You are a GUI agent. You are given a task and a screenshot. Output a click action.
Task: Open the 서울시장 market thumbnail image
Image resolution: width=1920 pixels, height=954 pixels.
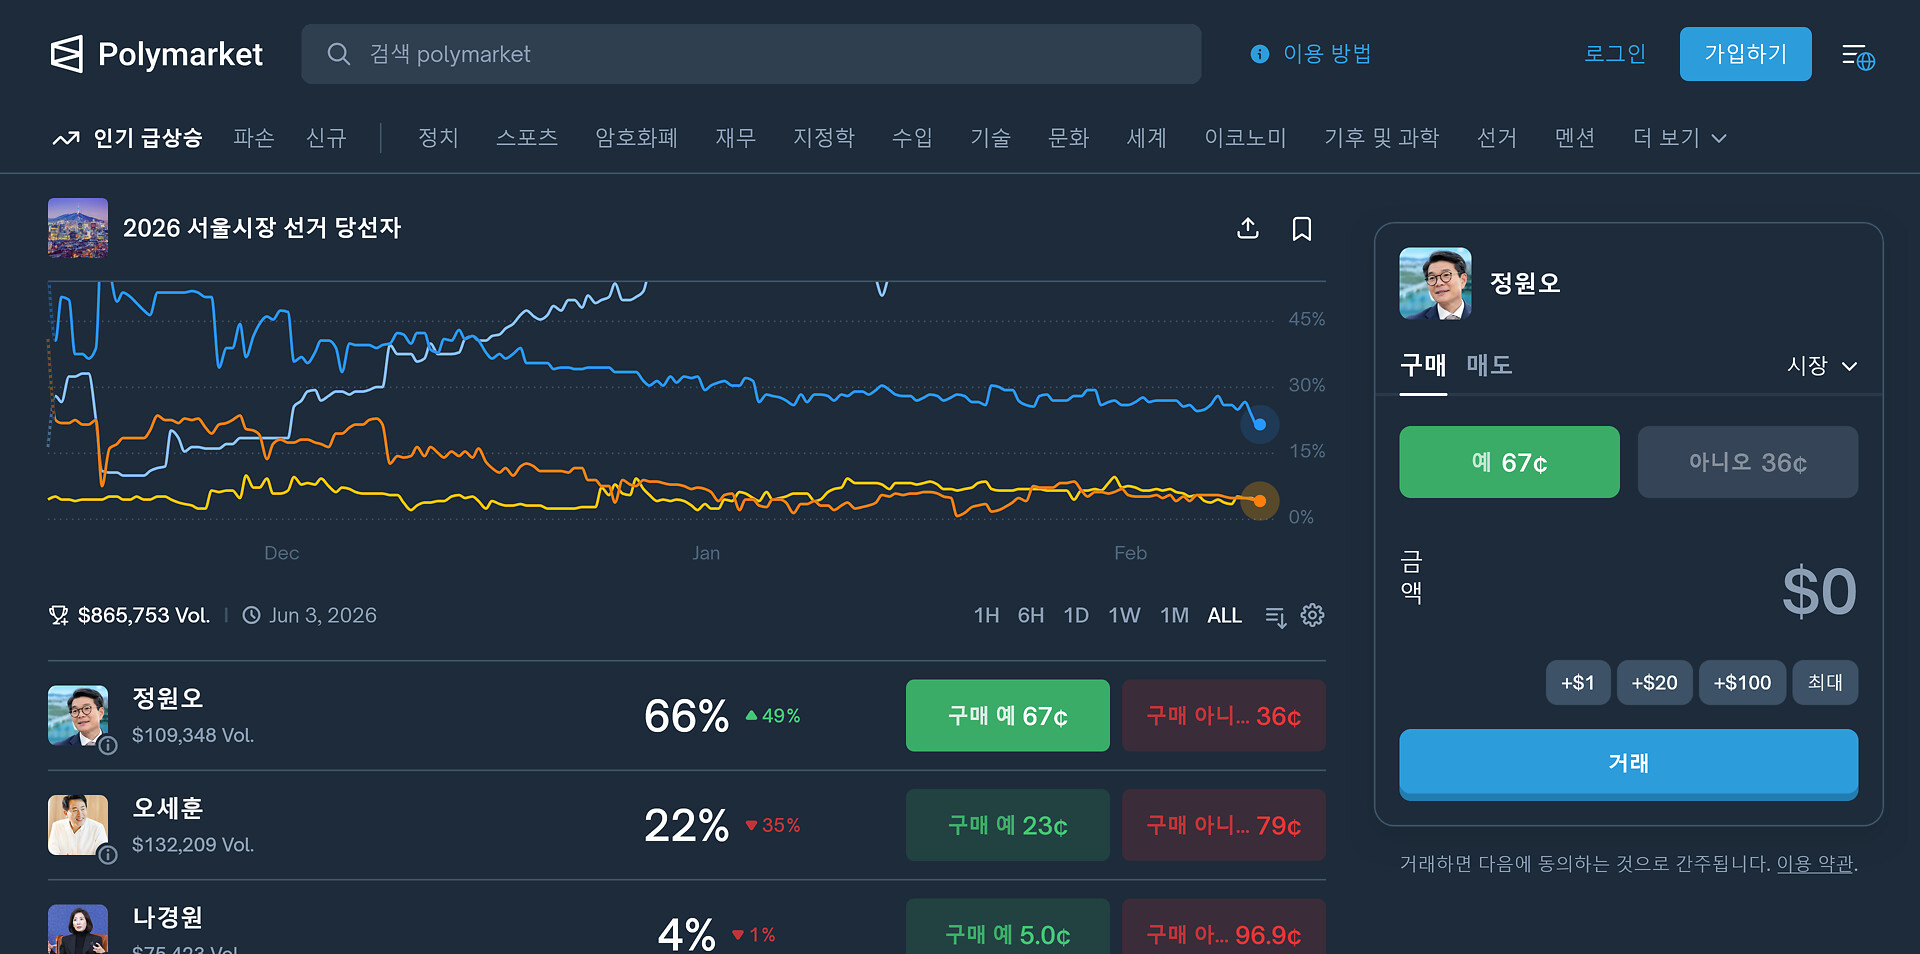click(78, 228)
